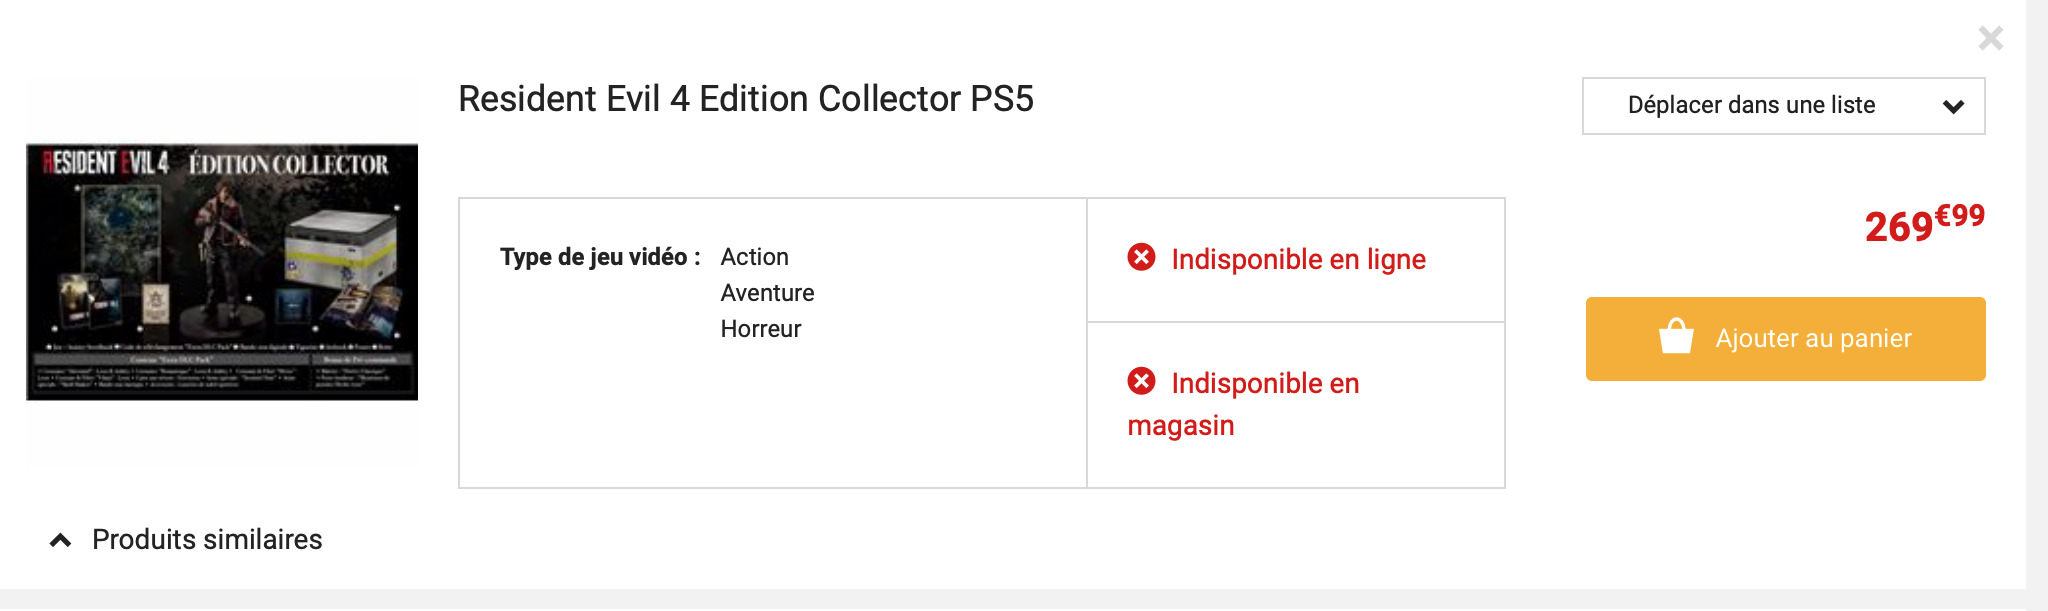Select the "Horreur" genre
This screenshot has height=611, width=2048.
(760, 329)
